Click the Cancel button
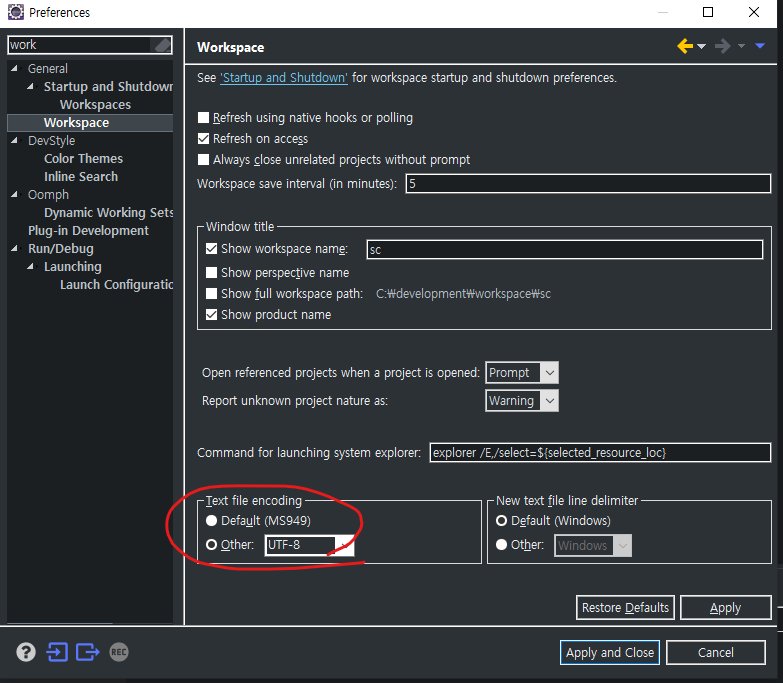Screen dimensions: 783x683 coord(716,653)
